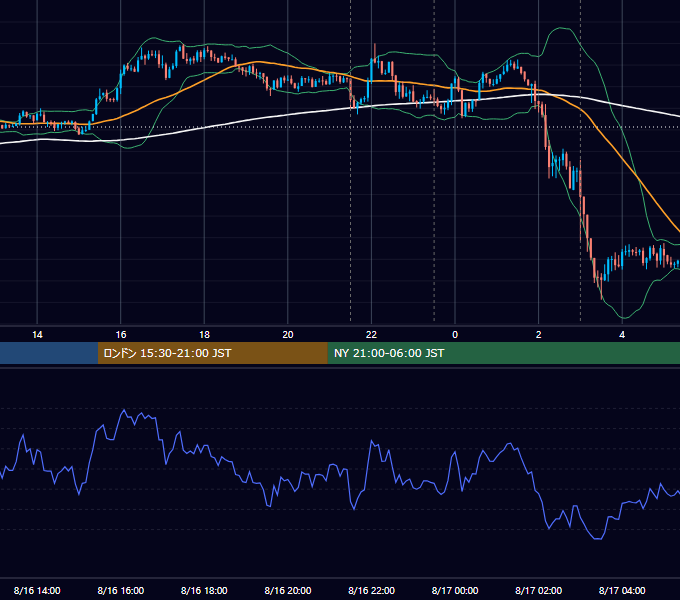The height and width of the screenshot is (600, 680).
Task: Click the NY 21:00-06:00 JST session bar
Action: (x=503, y=353)
